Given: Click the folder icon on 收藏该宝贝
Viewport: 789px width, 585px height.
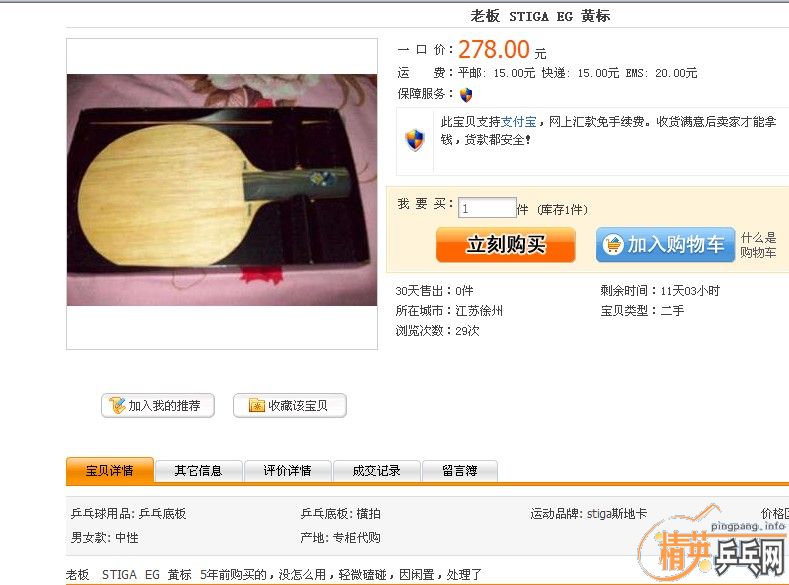Looking at the screenshot, I should point(257,405).
